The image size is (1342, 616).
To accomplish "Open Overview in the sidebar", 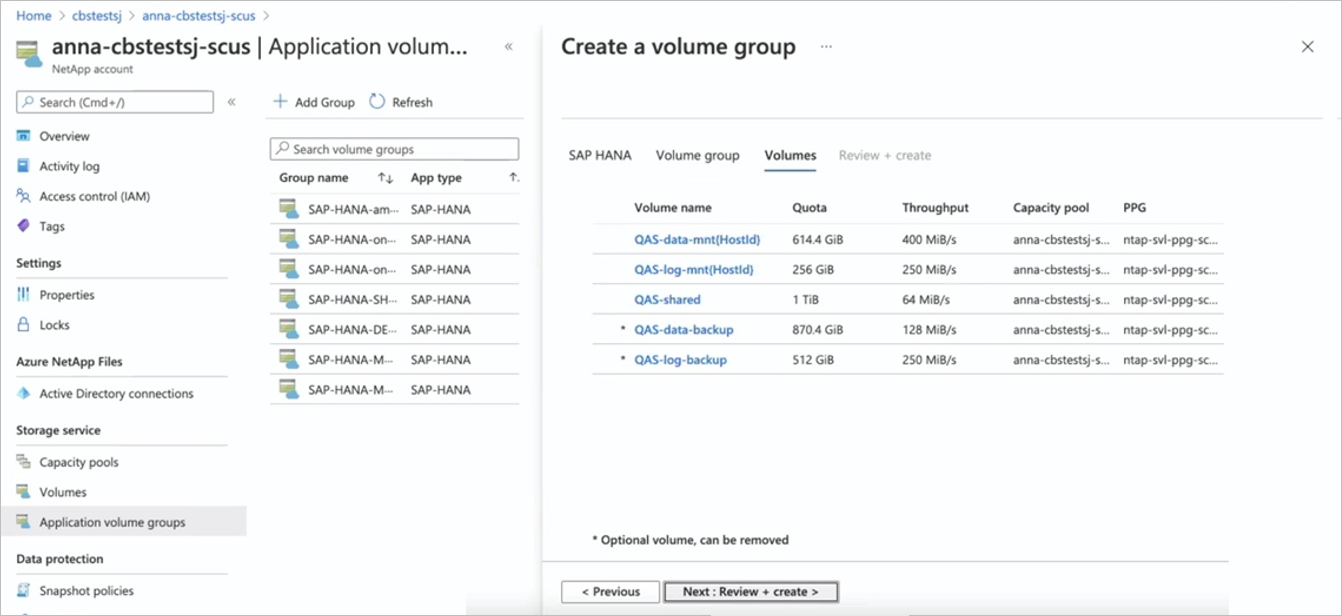I will 64,136.
